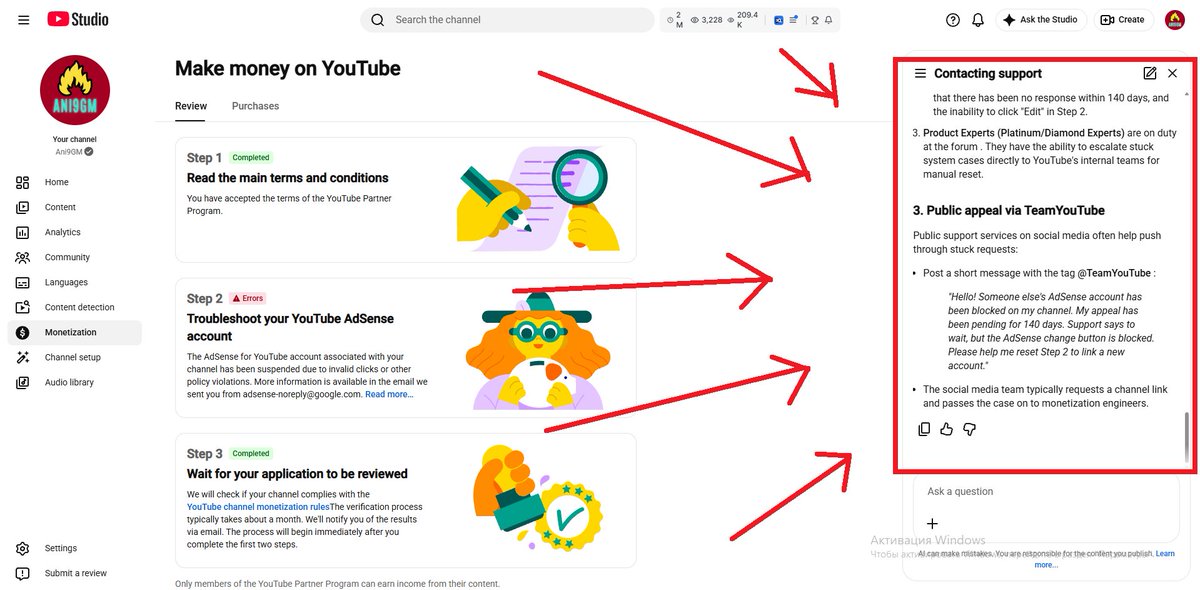Click the plus attach button in chat
1200x590 pixels.
pyautogui.click(x=932, y=523)
